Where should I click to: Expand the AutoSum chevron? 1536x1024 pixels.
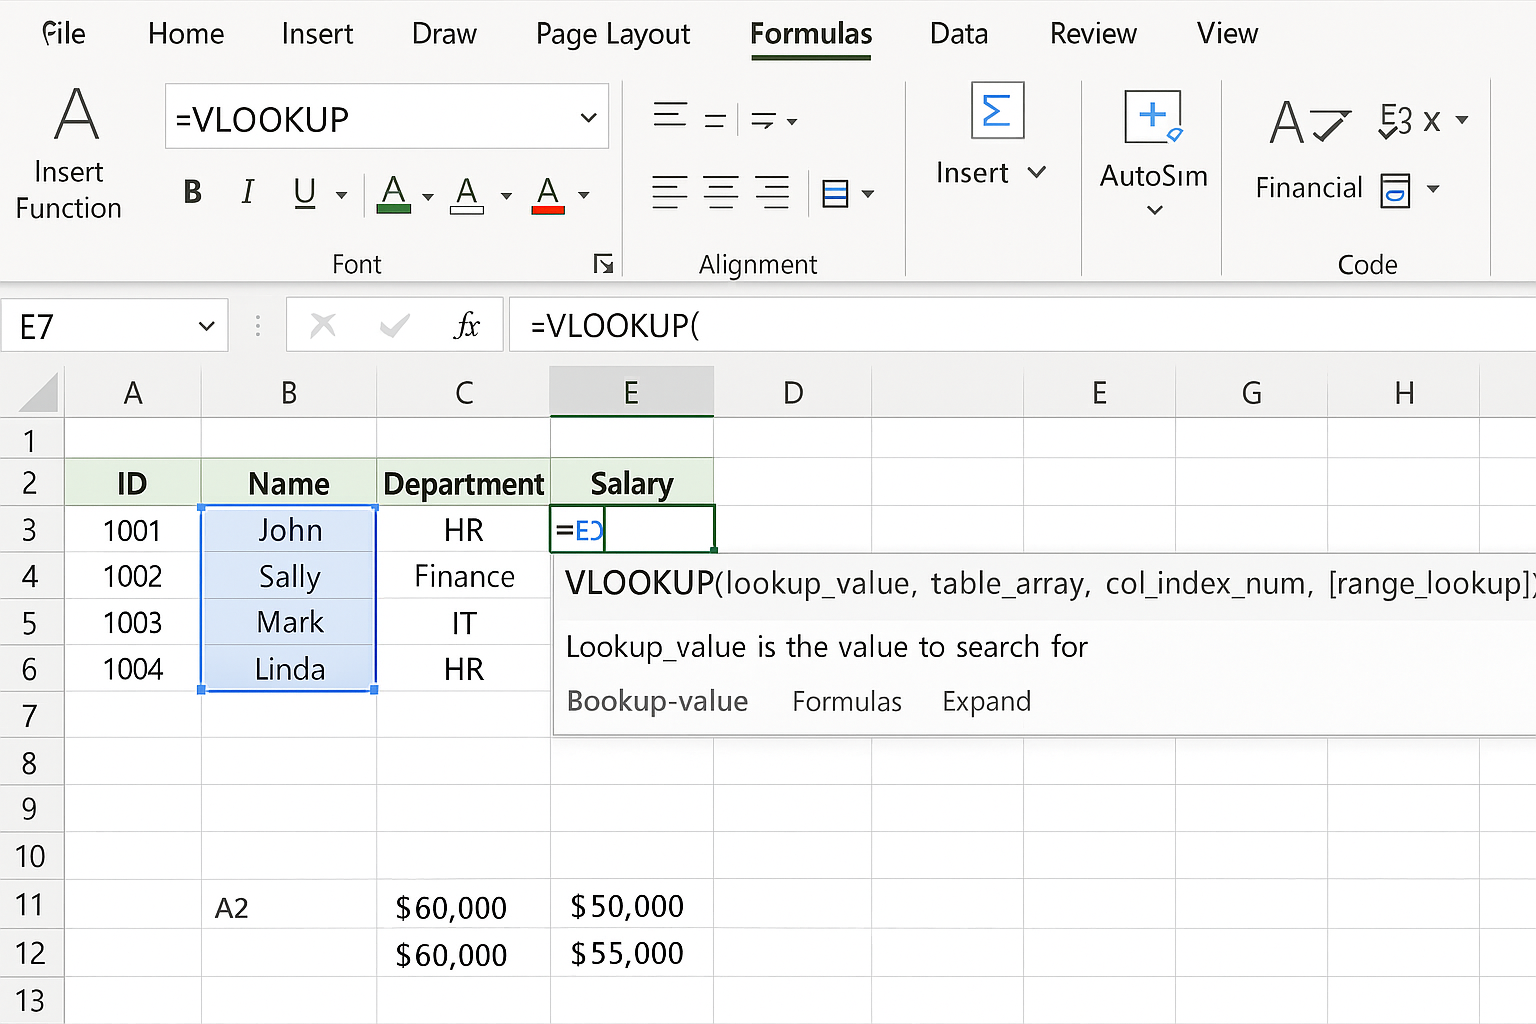(1155, 210)
